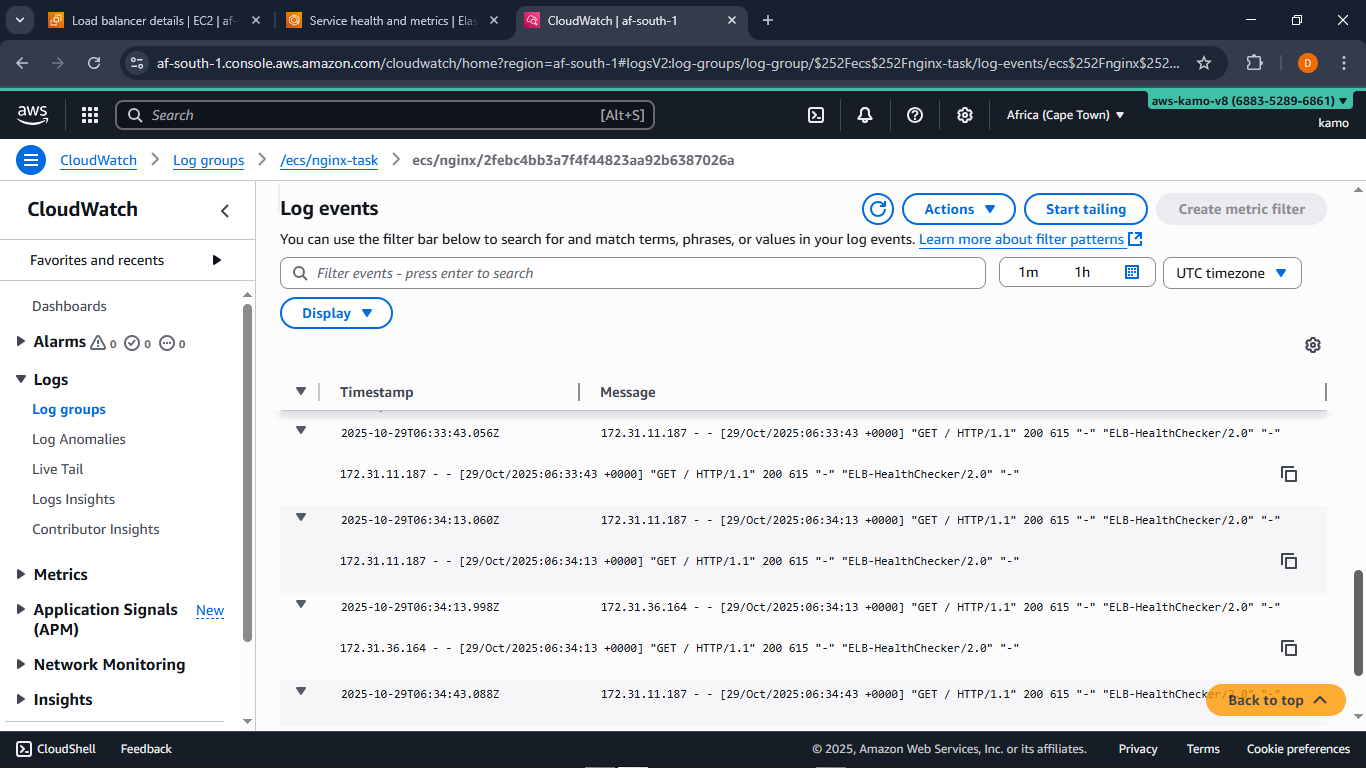Open the blue hamburger navigation menu
This screenshot has height=768, width=1366.
coord(31,159)
